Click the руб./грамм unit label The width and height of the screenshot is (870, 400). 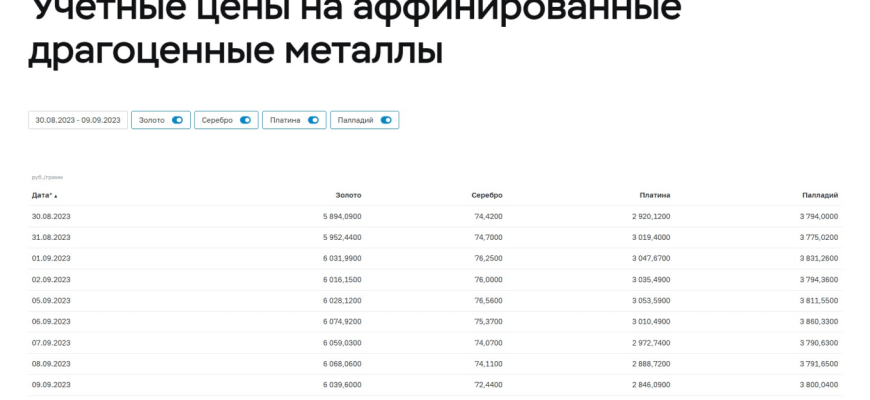click(x=47, y=177)
